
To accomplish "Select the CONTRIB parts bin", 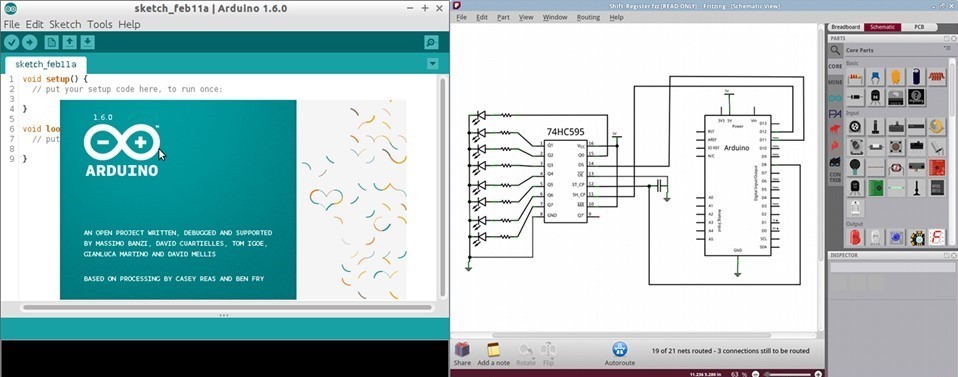I will pyautogui.click(x=835, y=177).
